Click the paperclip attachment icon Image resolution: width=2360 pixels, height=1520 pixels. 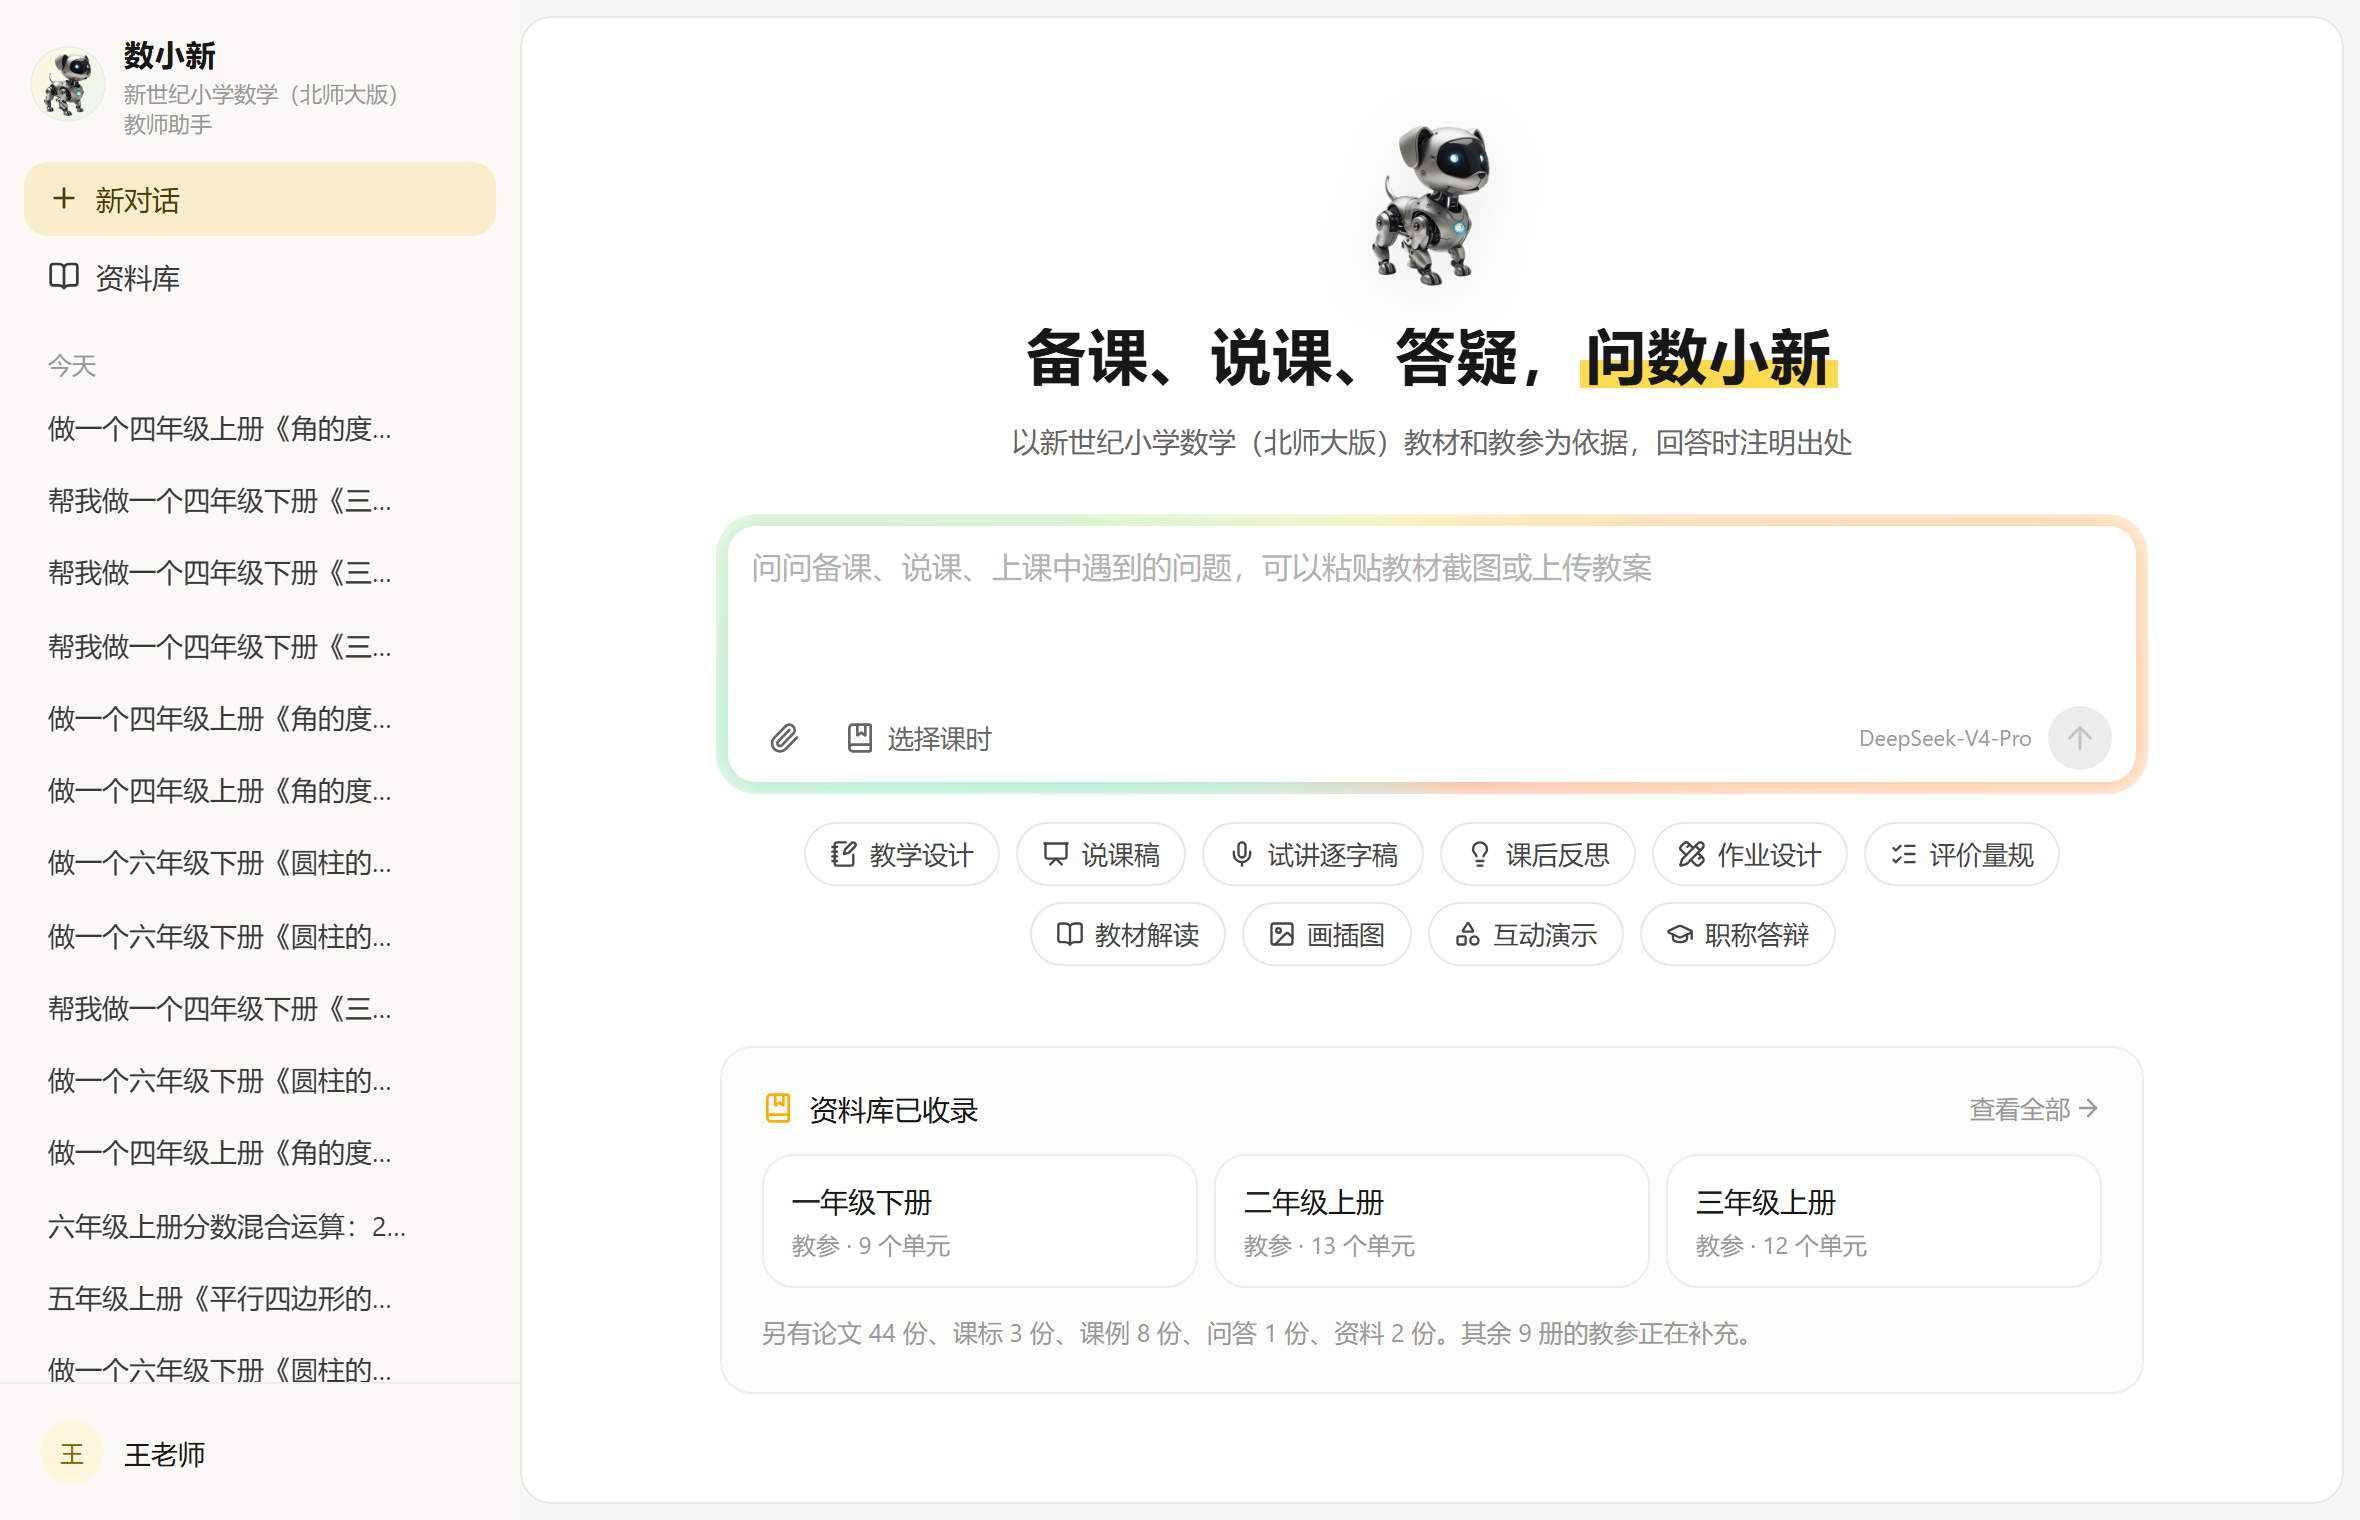pos(784,738)
